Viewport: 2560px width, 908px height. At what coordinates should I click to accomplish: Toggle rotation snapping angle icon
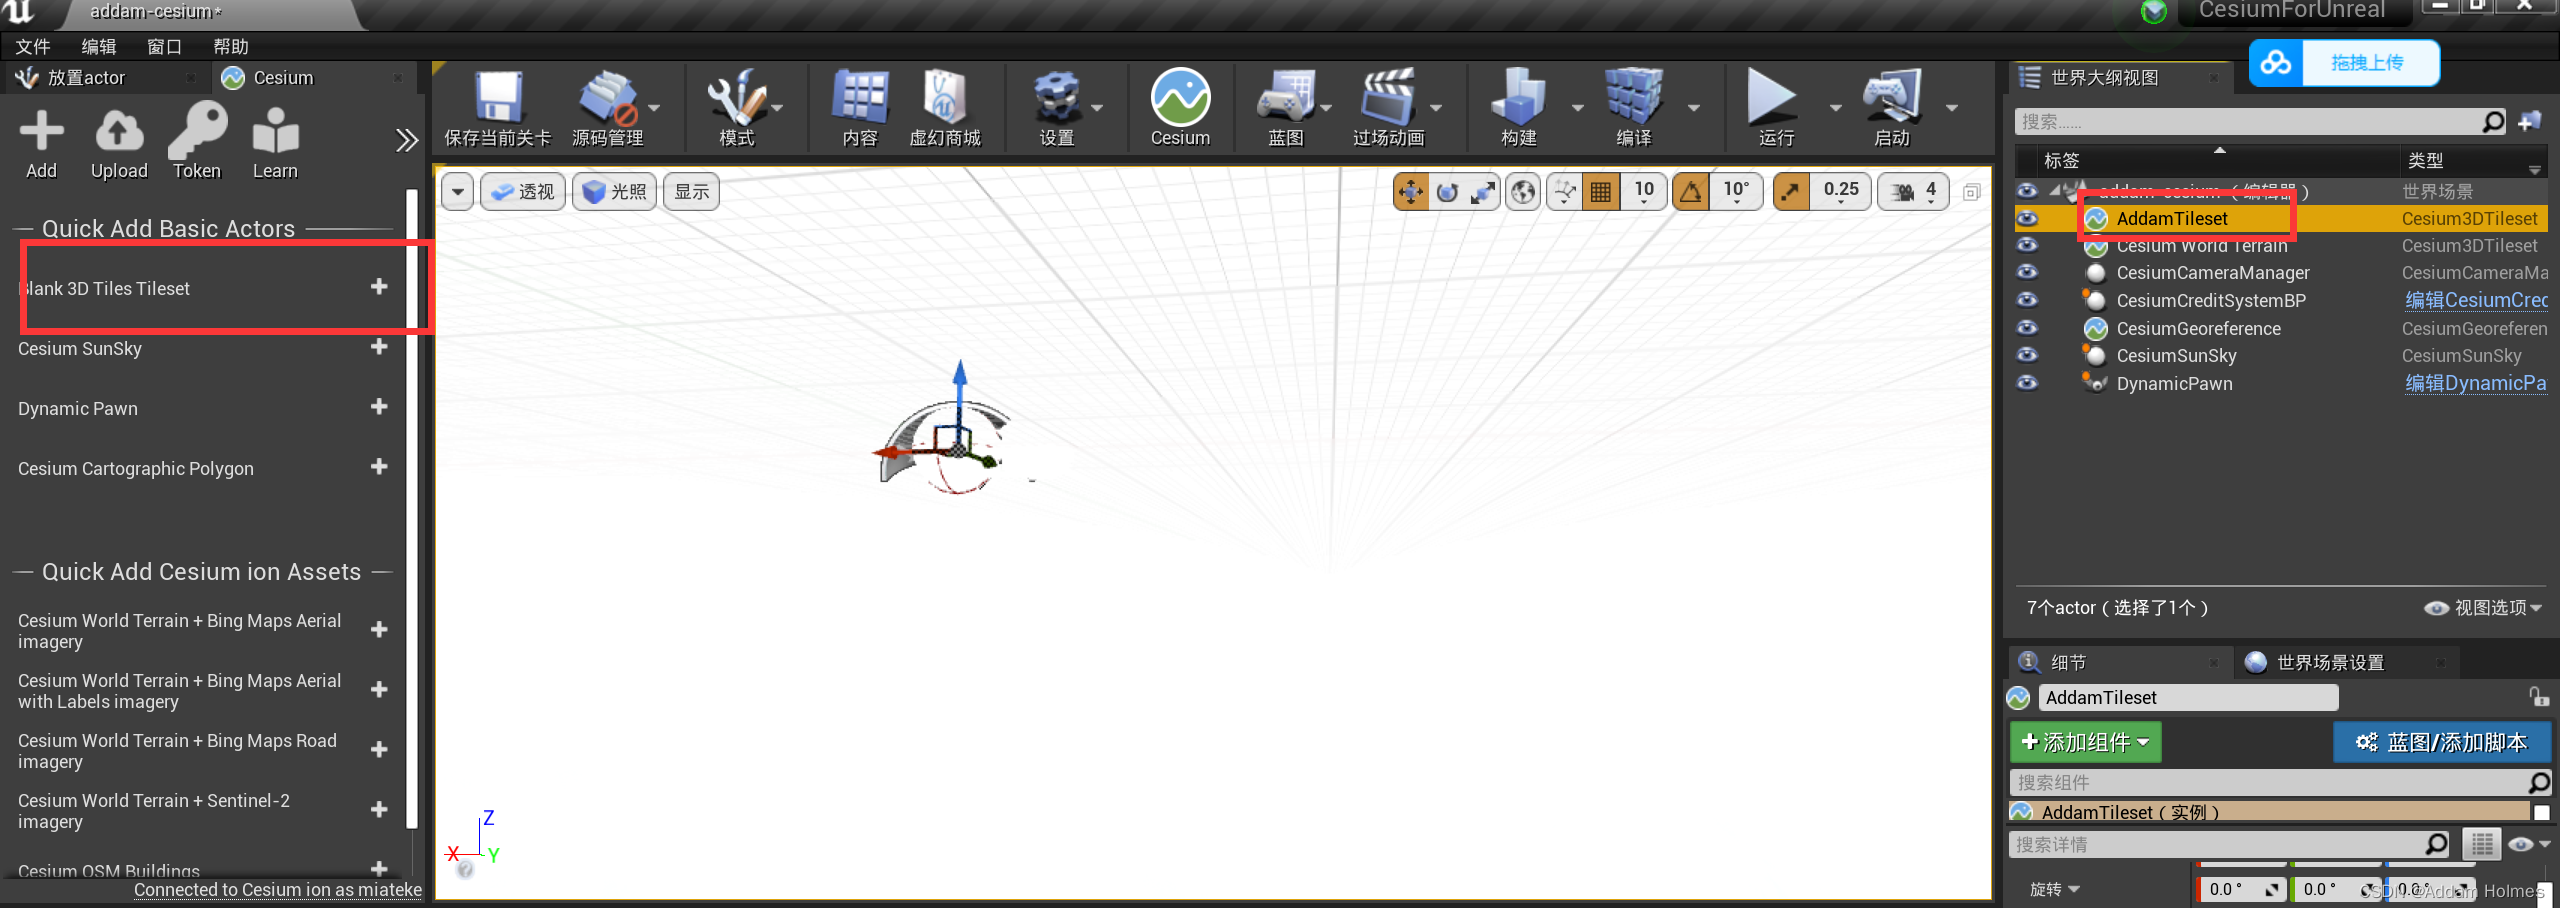point(1691,191)
